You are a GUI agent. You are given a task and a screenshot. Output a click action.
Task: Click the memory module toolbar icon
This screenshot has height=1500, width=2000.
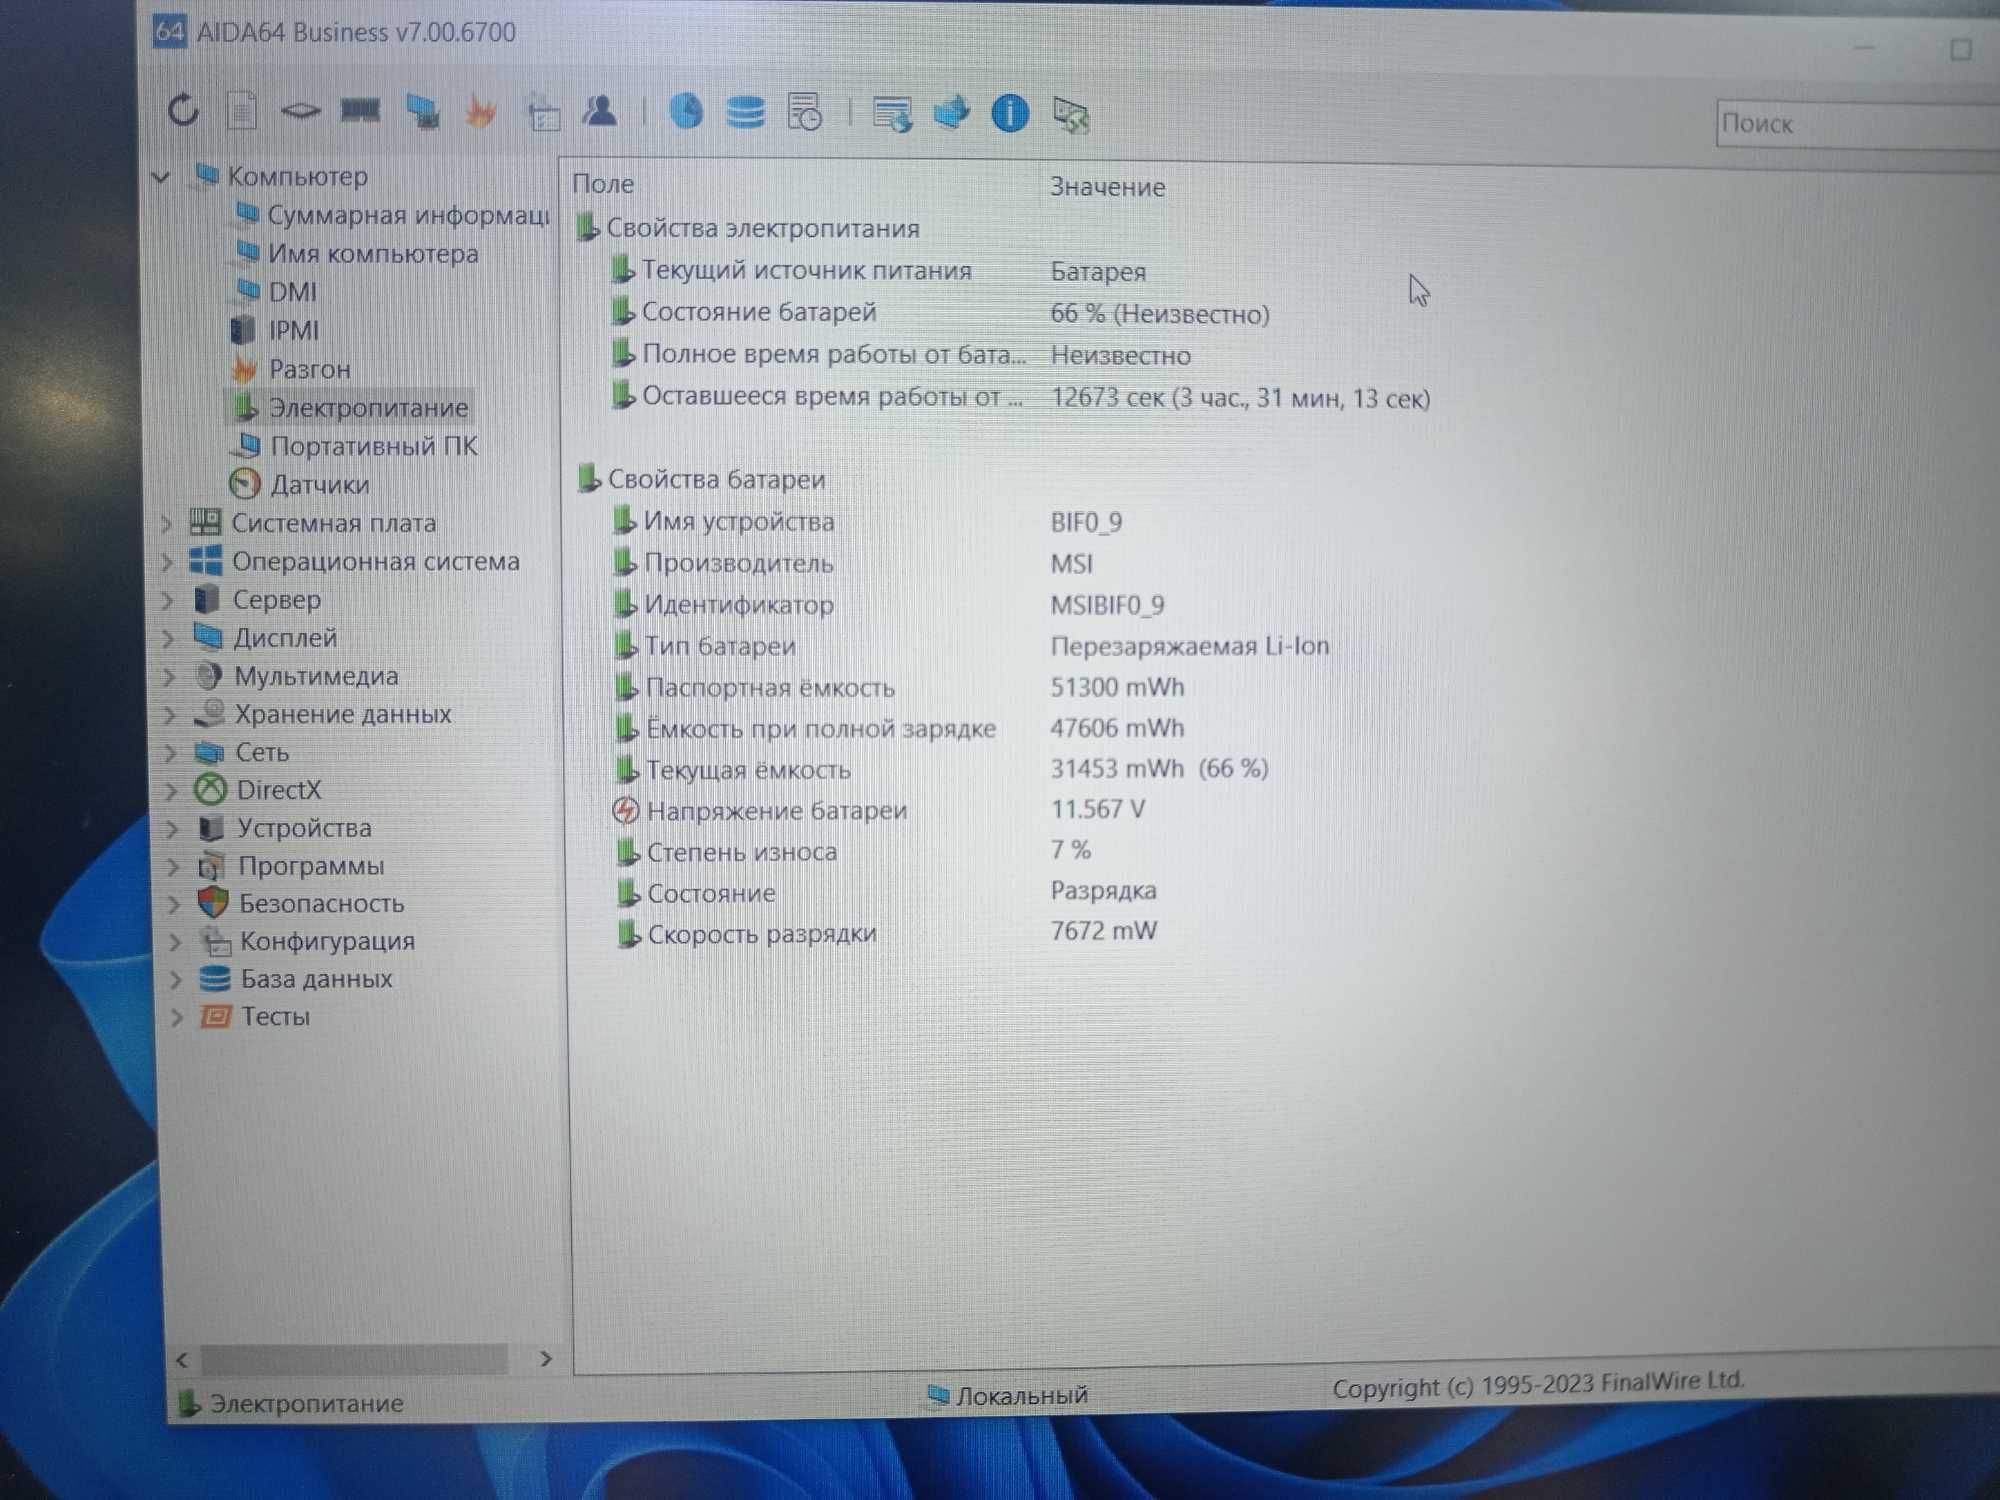[360, 110]
